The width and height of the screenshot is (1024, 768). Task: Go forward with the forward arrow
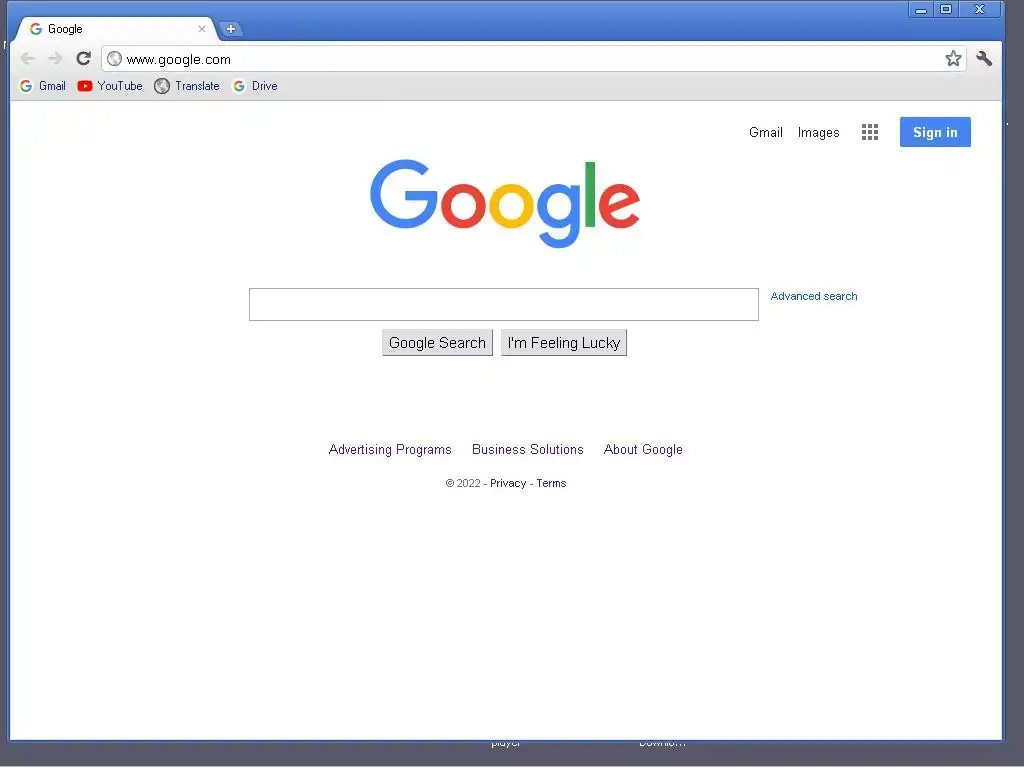[x=55, y=59]
